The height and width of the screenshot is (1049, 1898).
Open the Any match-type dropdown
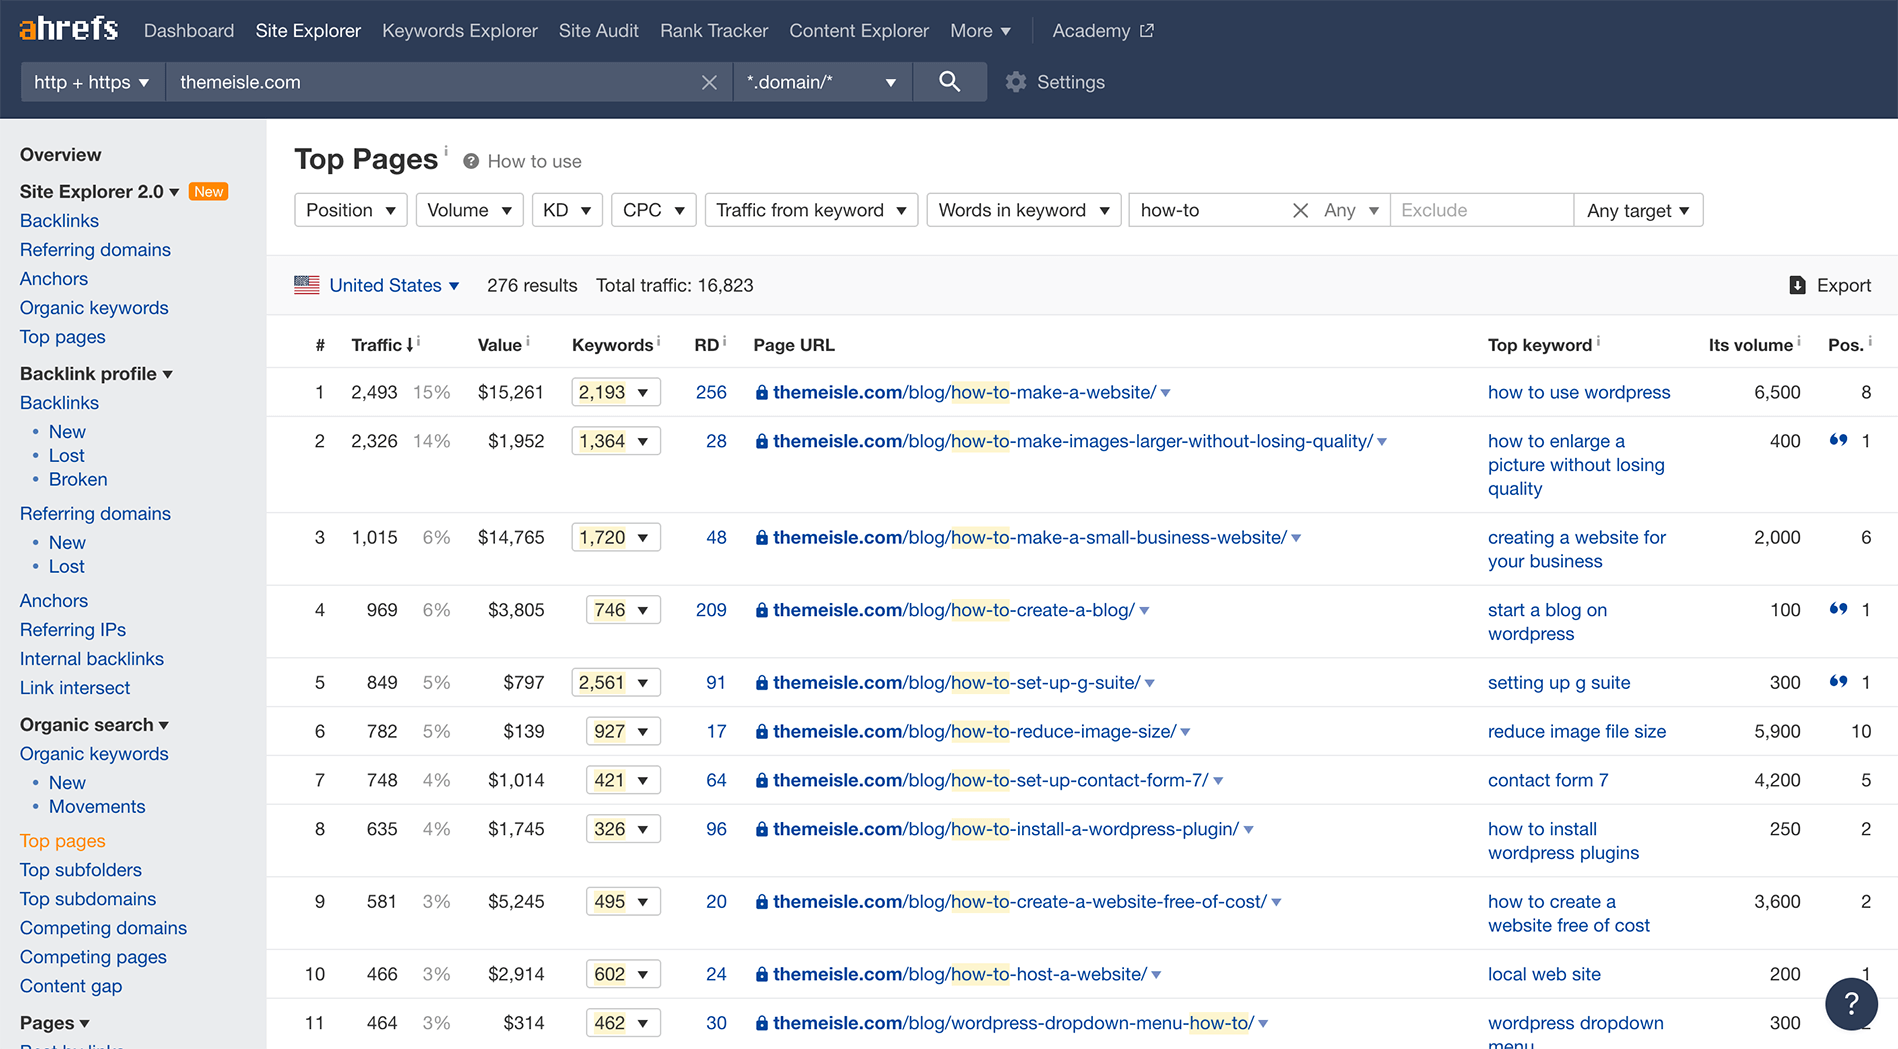1352,210
